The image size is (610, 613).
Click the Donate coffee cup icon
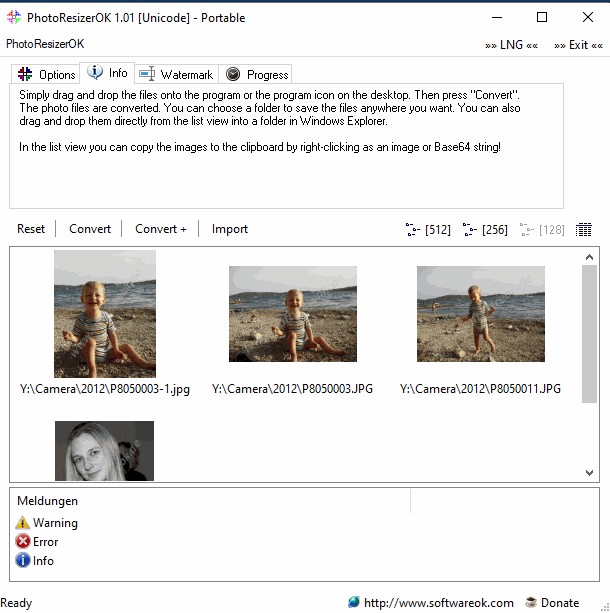pyautogui.click(x=531, y=602)
